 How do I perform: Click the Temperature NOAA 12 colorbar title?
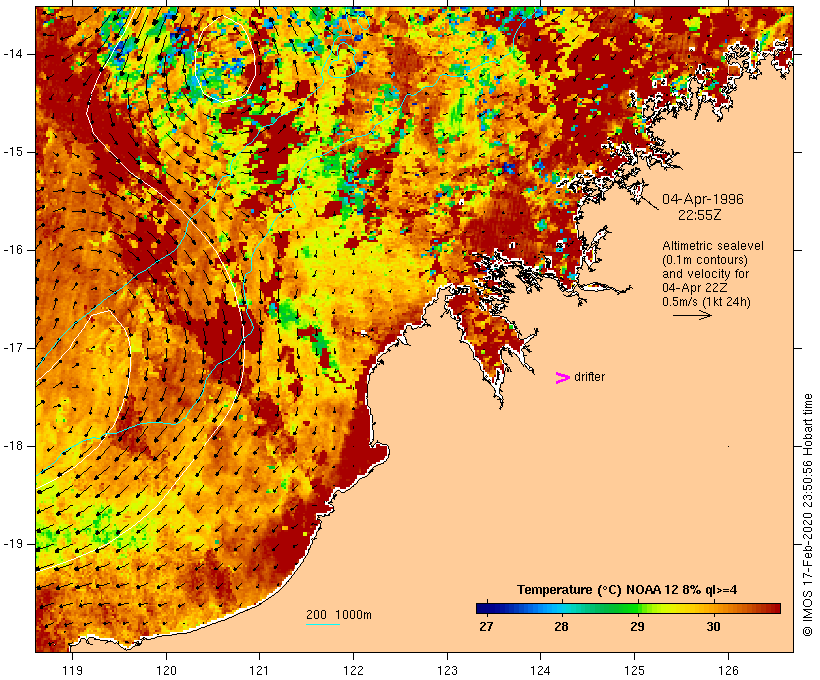627,590
